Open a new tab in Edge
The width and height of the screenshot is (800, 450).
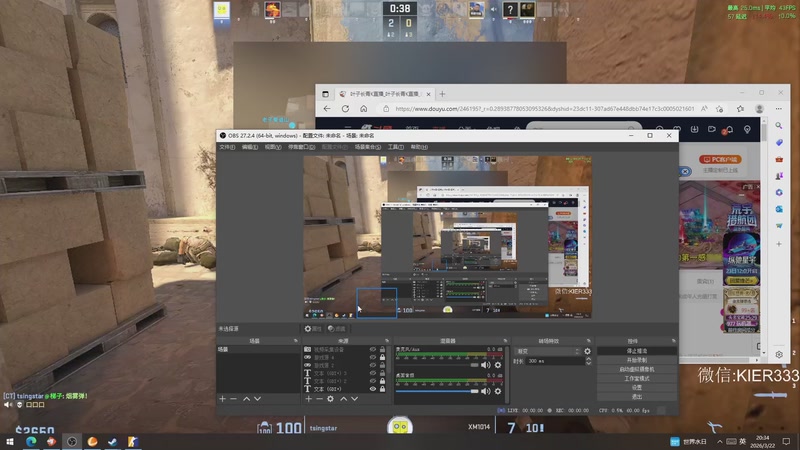click(442, 94)
